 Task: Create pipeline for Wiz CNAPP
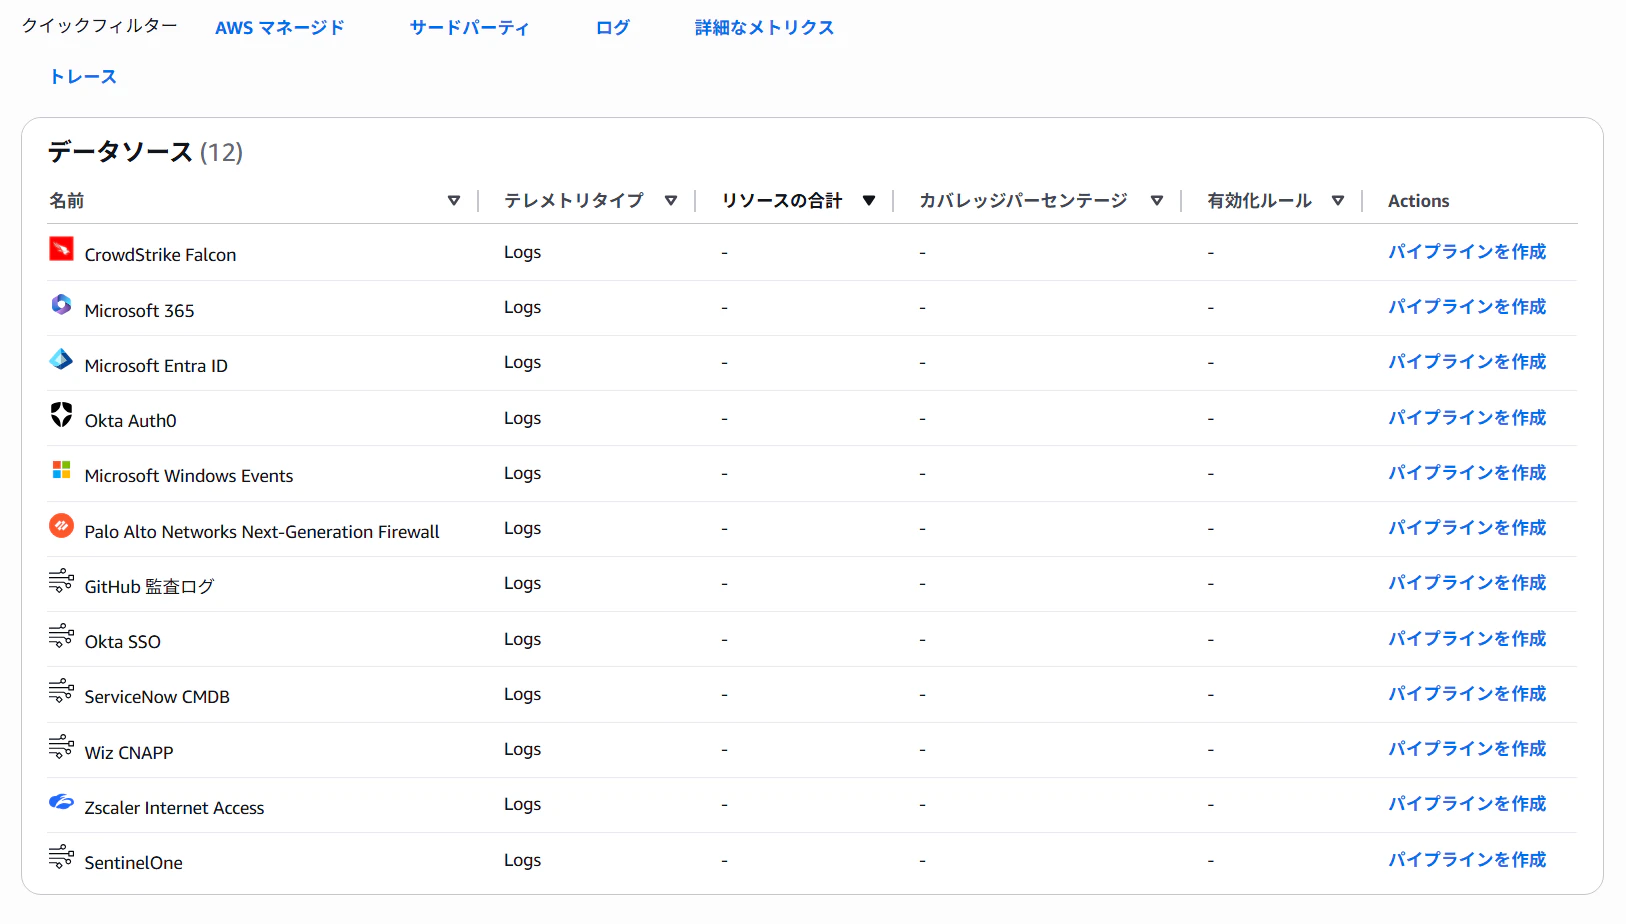pyautogui.click(x=1467, y=749)
